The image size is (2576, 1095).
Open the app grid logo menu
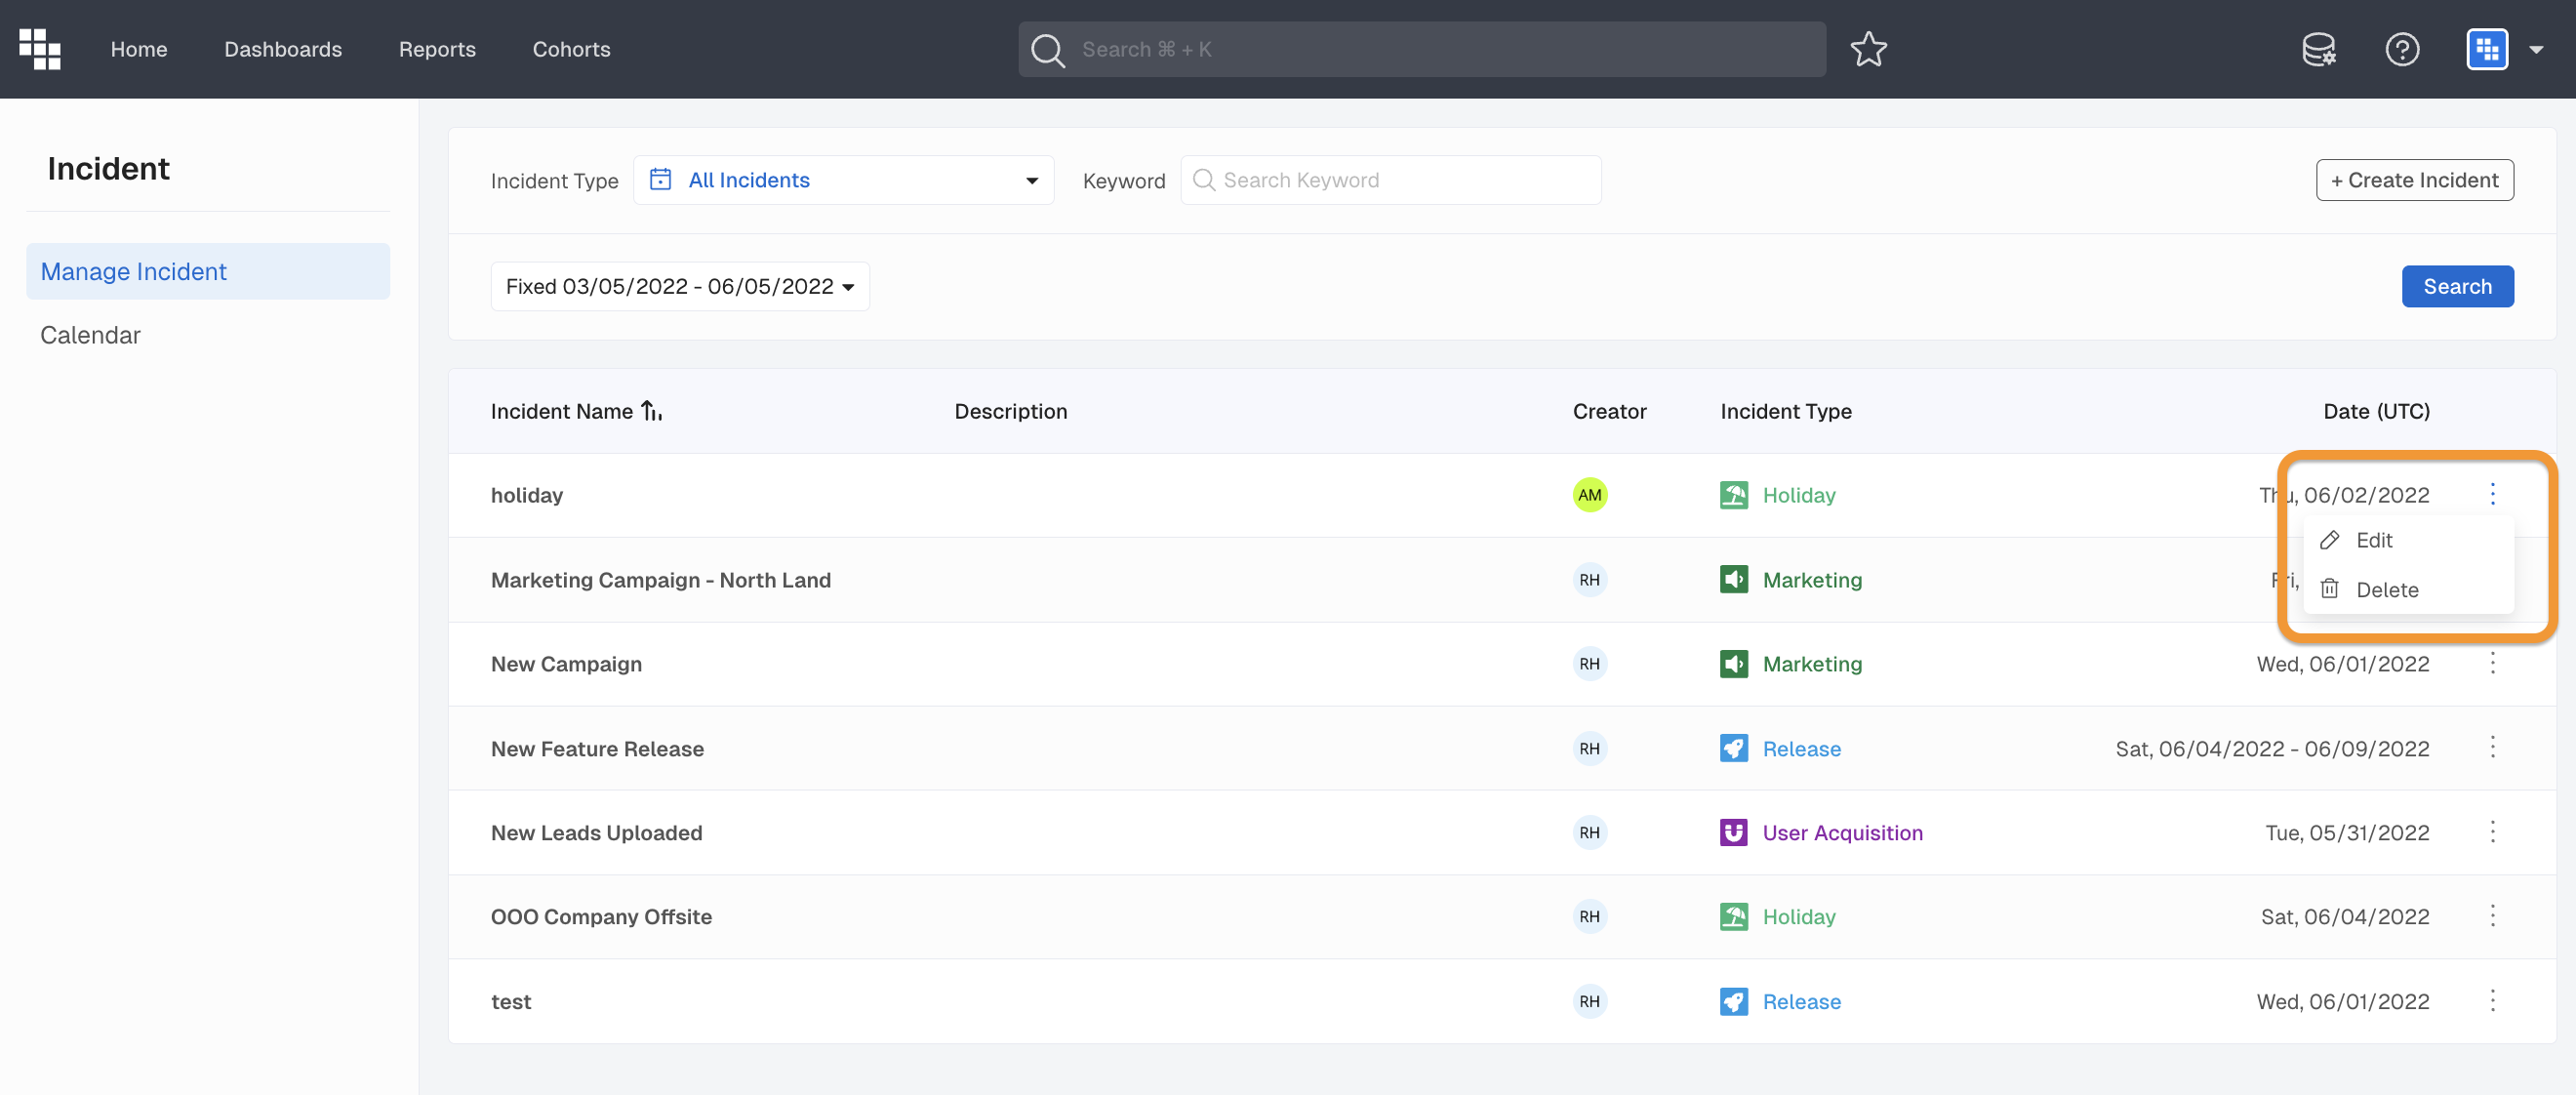[x=40, y=49]
